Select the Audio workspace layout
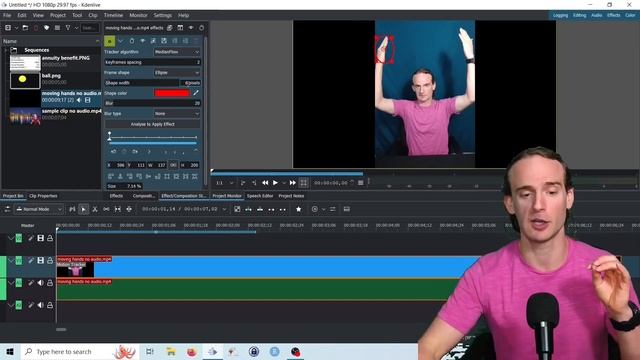Screen dimensions: 640x360 pos(597,15)
